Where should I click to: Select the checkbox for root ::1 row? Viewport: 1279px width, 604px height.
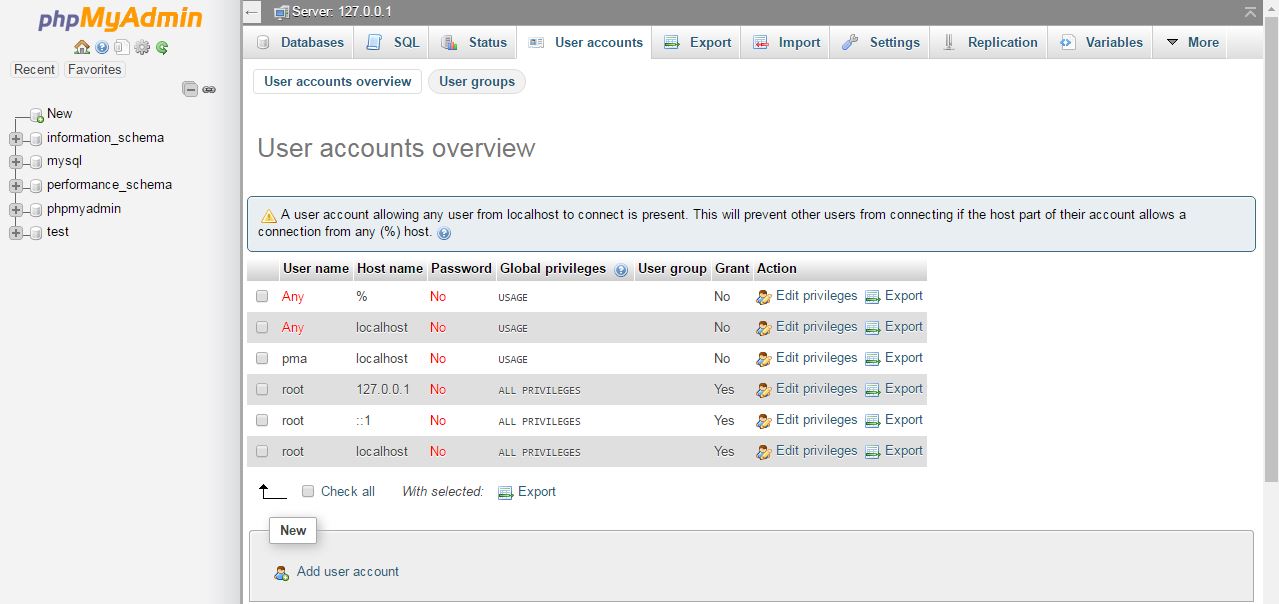pyautogui.click(x=262, y=420)
